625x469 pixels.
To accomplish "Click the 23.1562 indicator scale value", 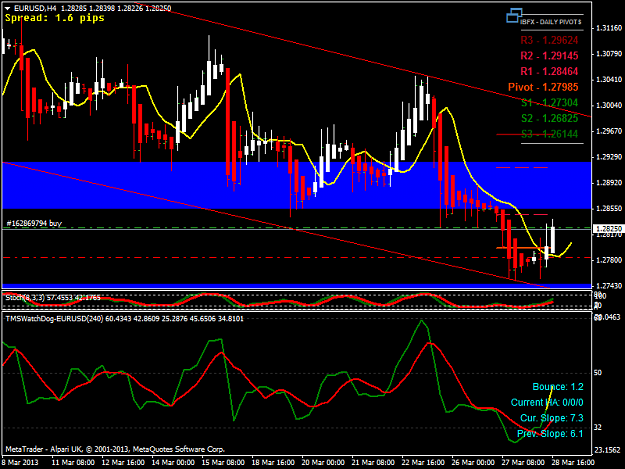I will [x=607, y=450].
